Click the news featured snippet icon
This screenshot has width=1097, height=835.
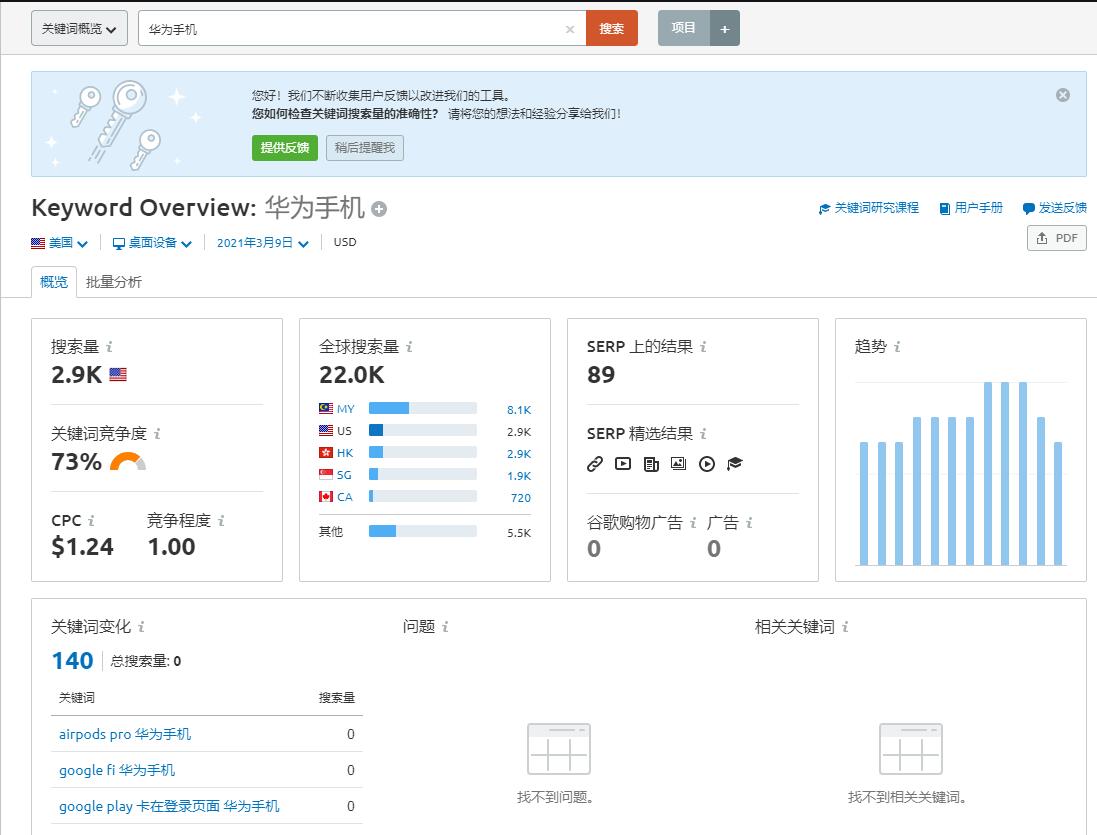click(x=652, y=464)
